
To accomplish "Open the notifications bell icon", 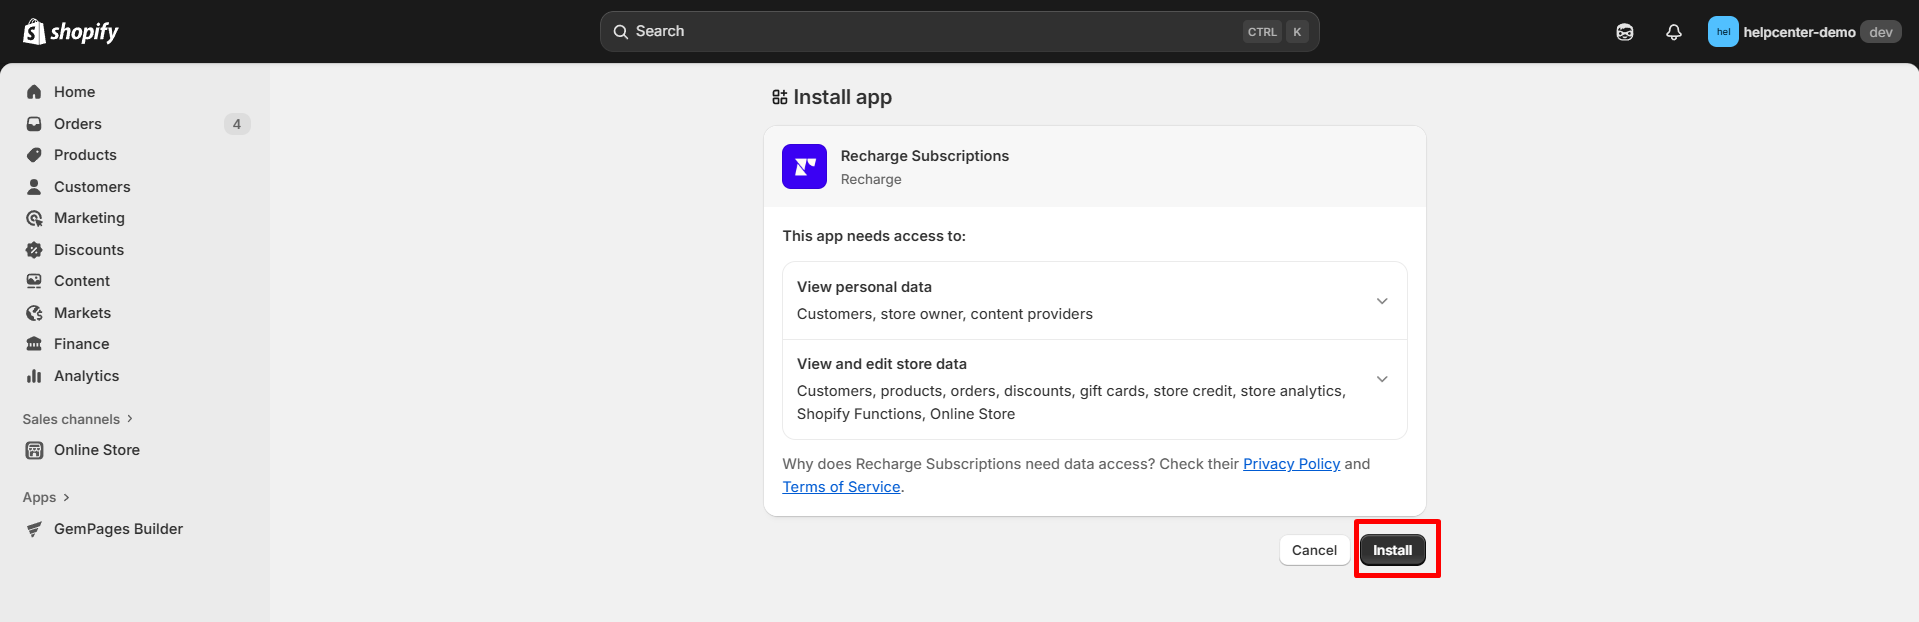I will (x=1673, y=32).
